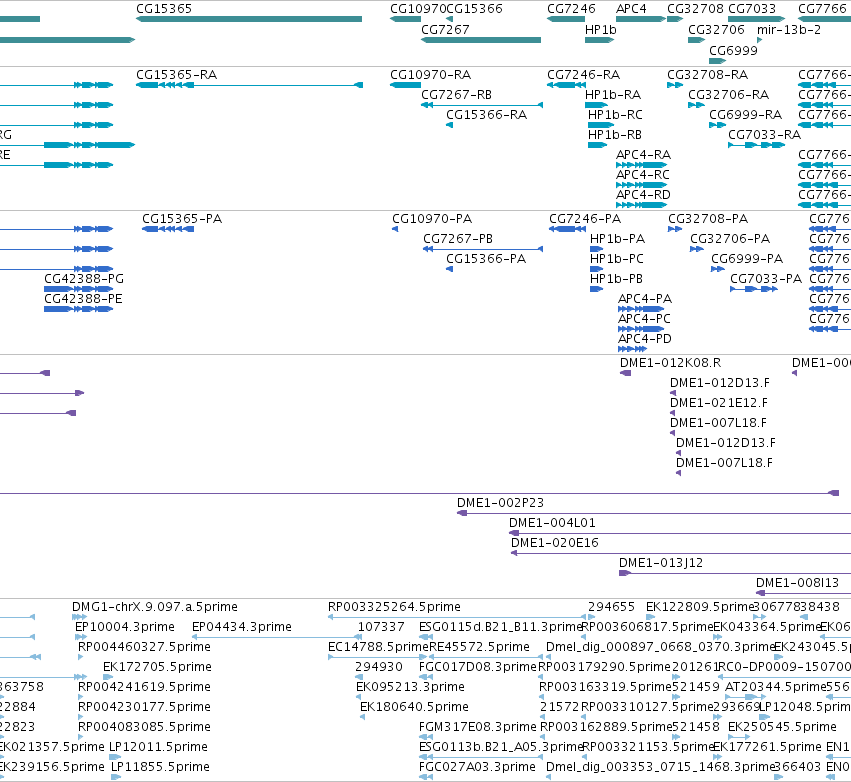Click the CG7246-RA transcript label

pos(583,75)
